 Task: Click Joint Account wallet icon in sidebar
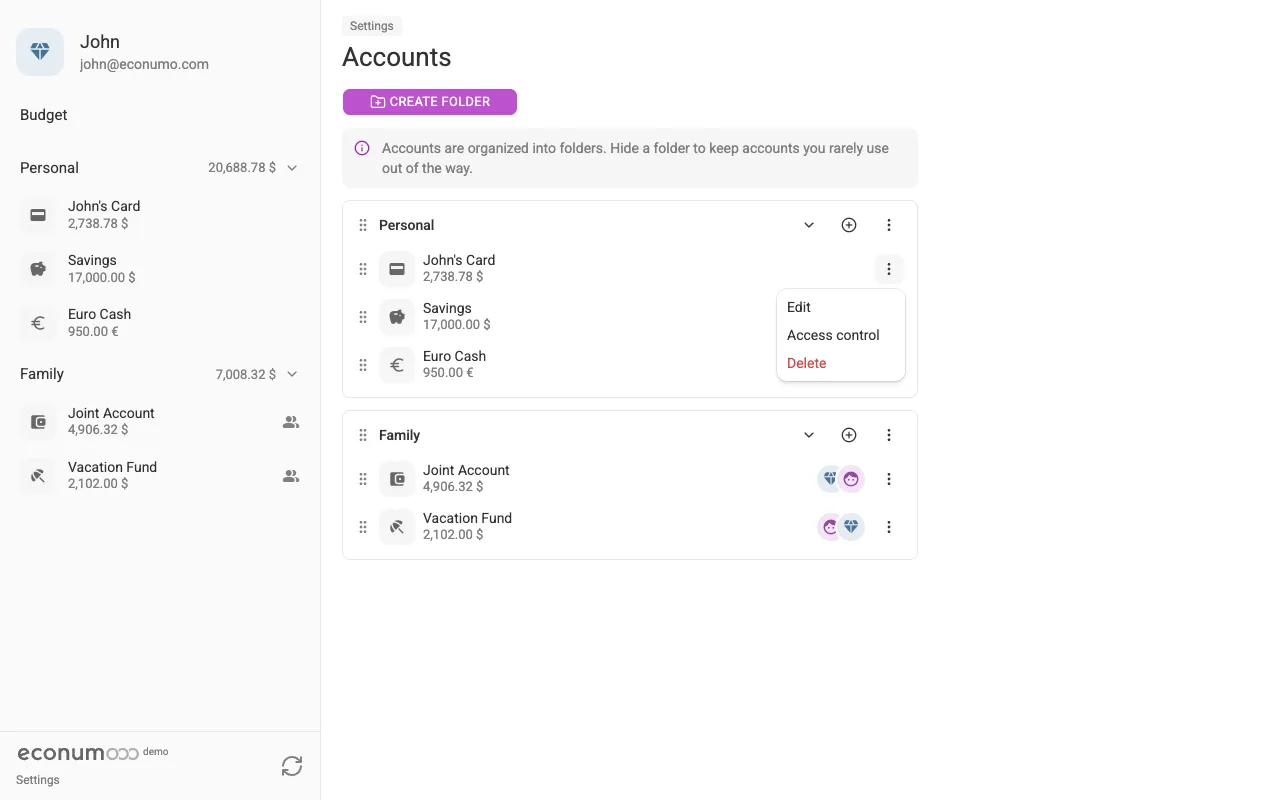38,422
